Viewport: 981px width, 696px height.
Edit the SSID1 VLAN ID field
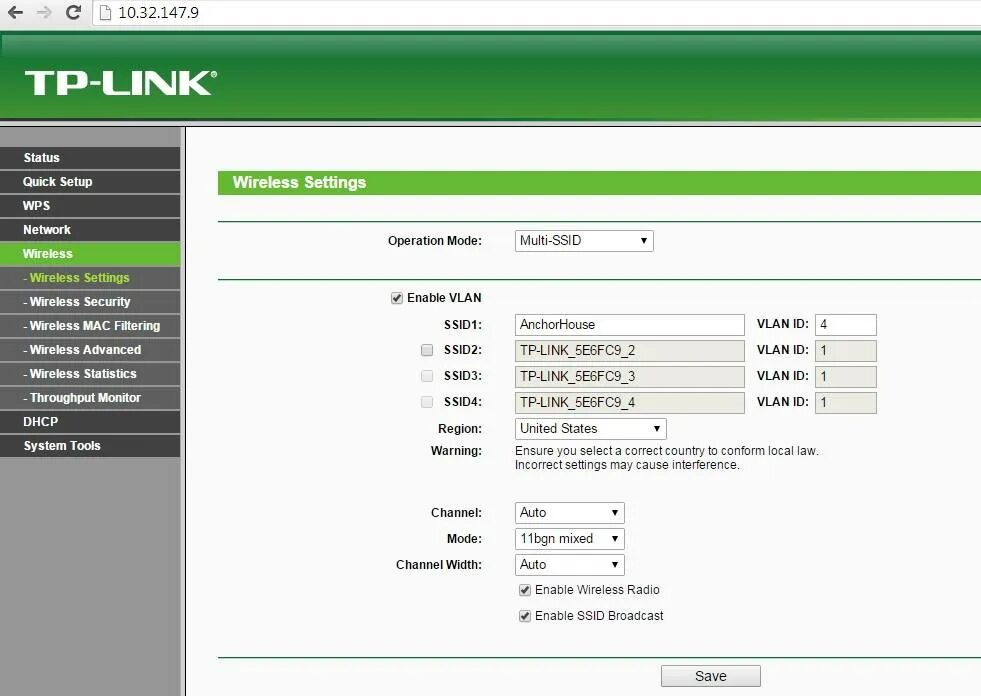[x=845, y=325]
